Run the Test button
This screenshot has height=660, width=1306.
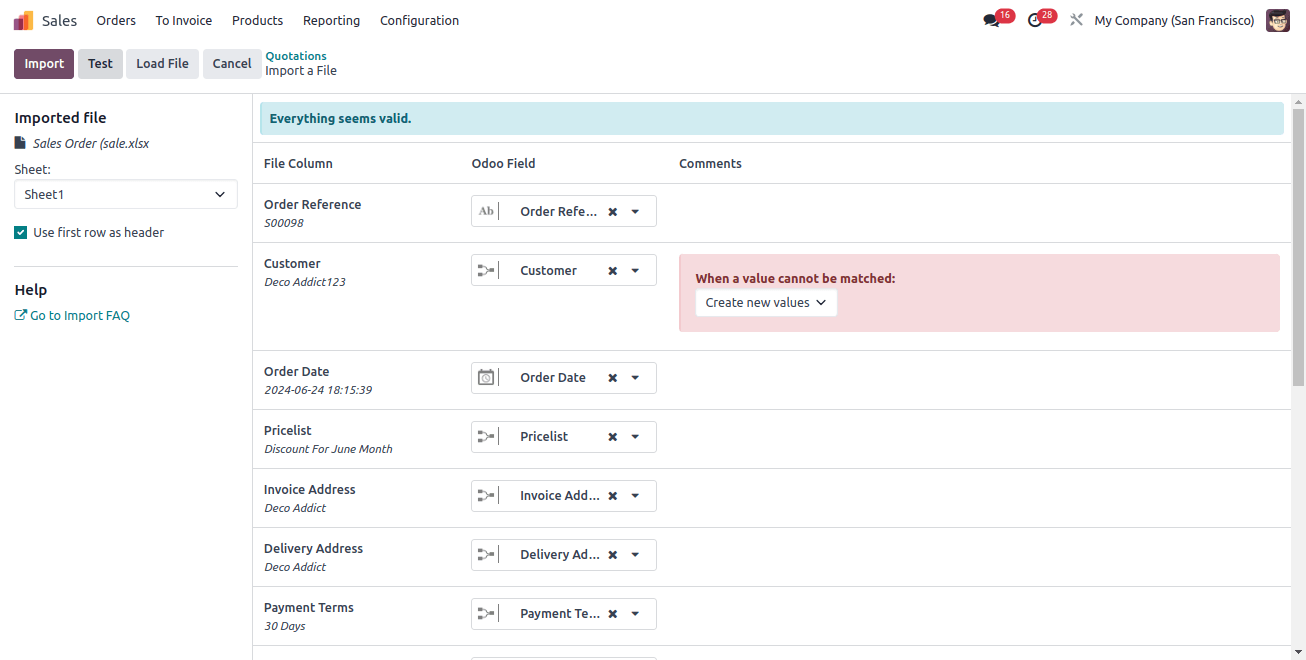click(100, 64)
